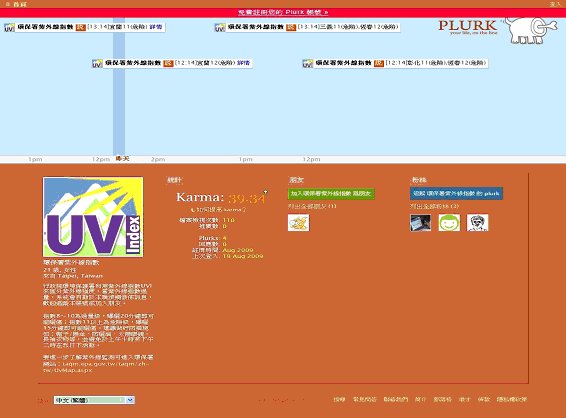The height and width of the screenshot is (418, 566).
Task: Click the 朋友 friends heading
Action: [296, 180]
